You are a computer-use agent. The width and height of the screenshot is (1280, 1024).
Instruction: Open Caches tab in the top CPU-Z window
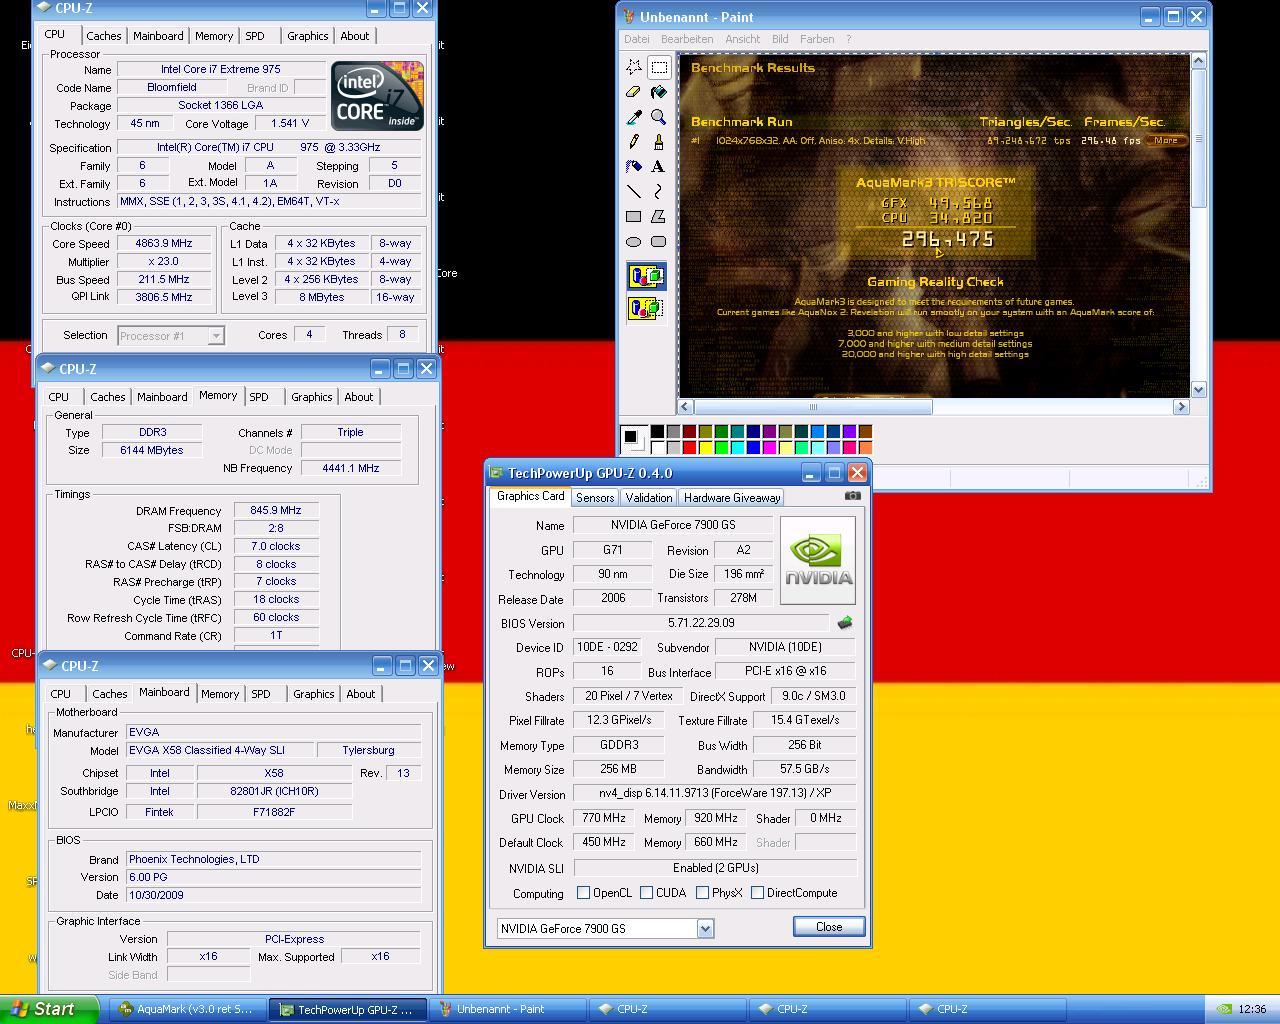pos(104,36)
